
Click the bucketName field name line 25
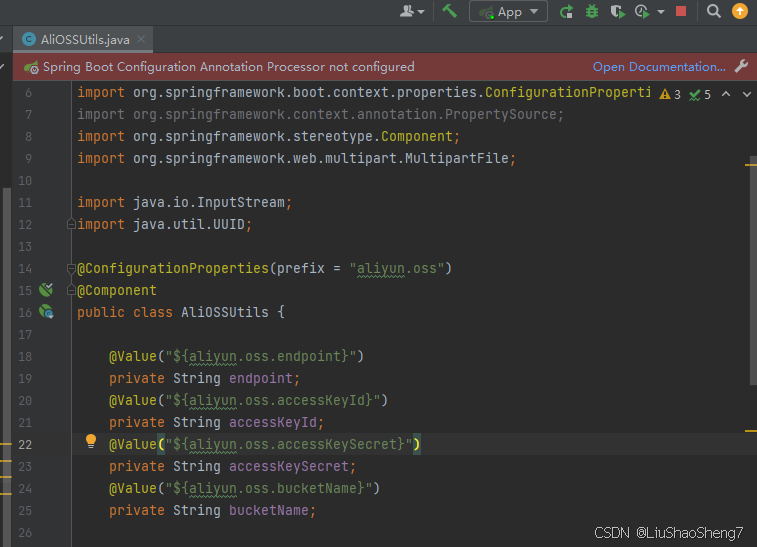pyautogui.click(x=268, y=510)
